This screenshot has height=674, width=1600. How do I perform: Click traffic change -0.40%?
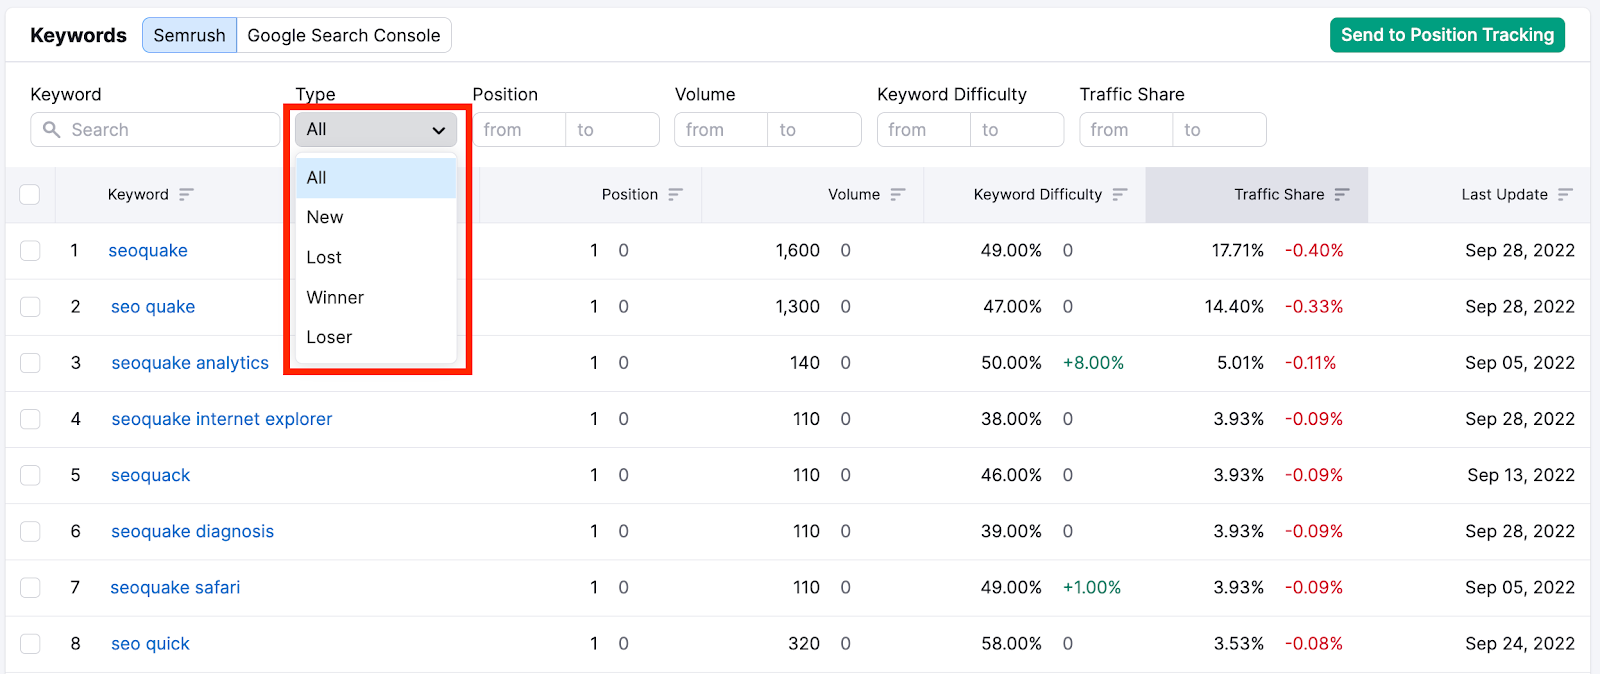(1314, 250)
